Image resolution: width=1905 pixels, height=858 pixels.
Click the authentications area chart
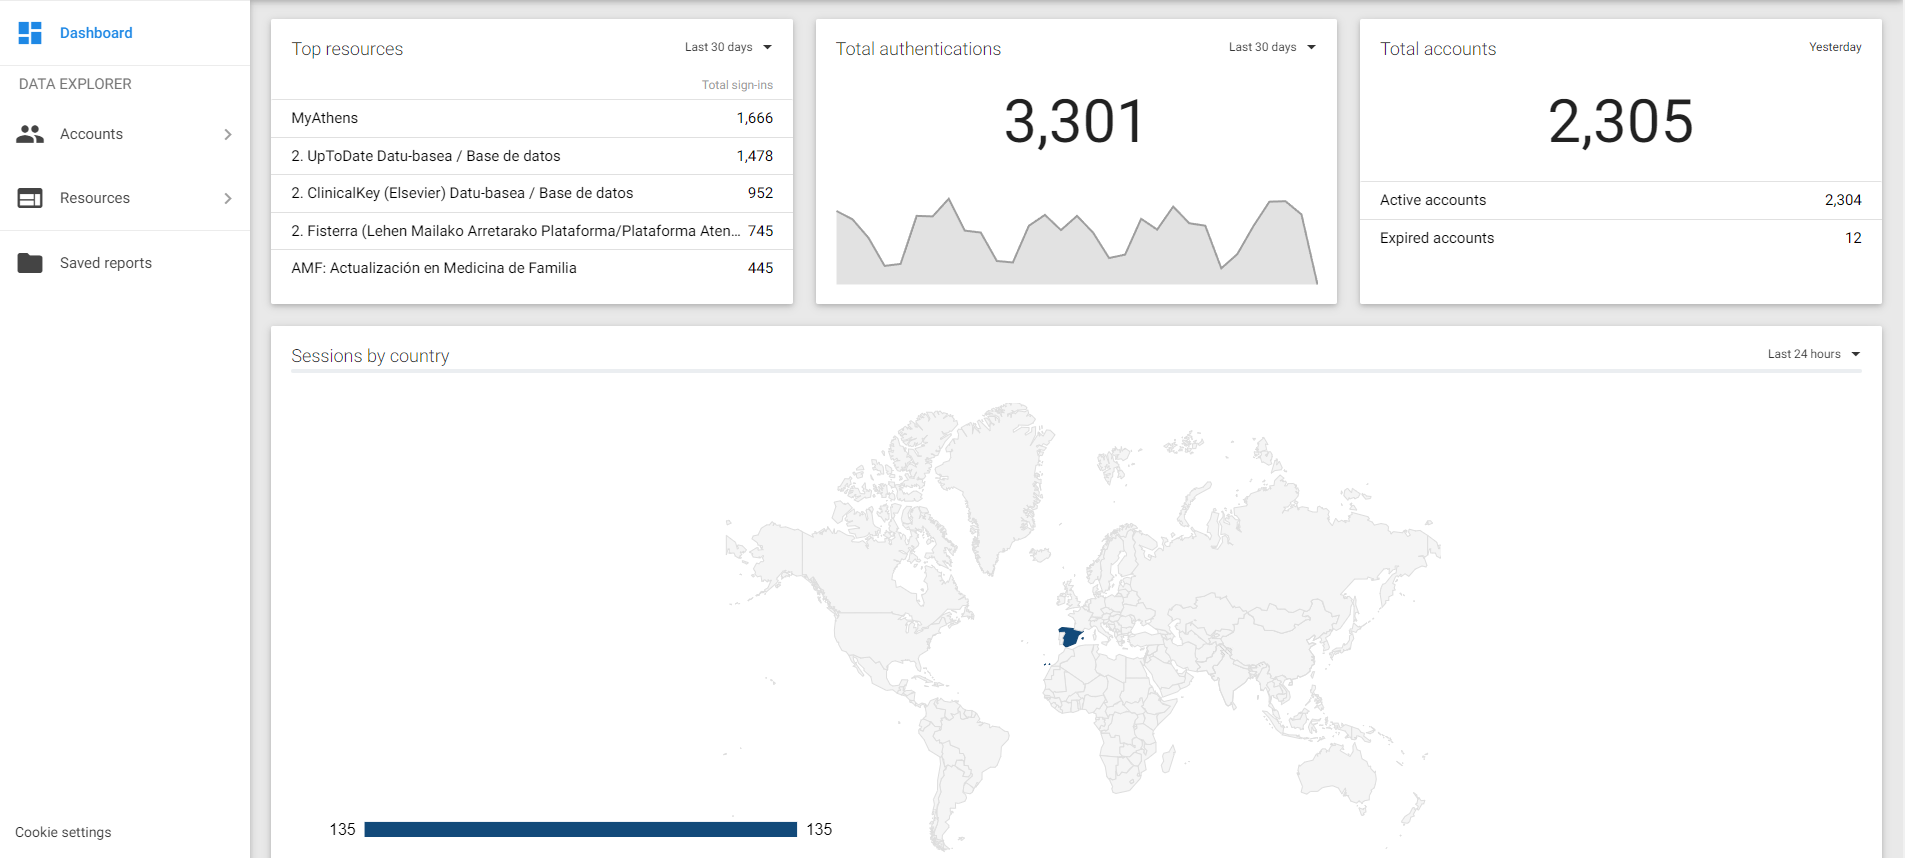point(1076,241)
